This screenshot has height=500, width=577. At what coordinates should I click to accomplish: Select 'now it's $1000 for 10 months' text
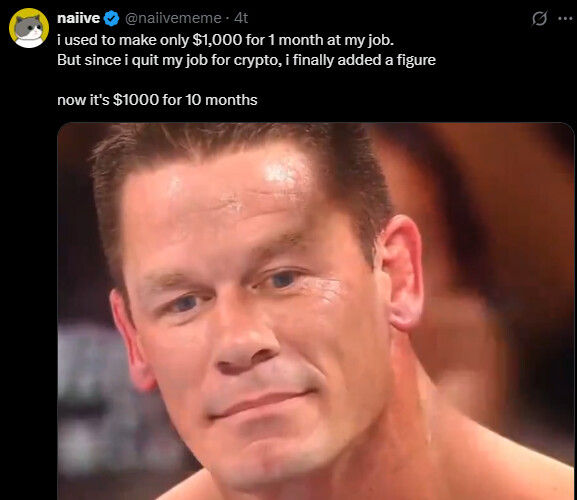point(157,100)
